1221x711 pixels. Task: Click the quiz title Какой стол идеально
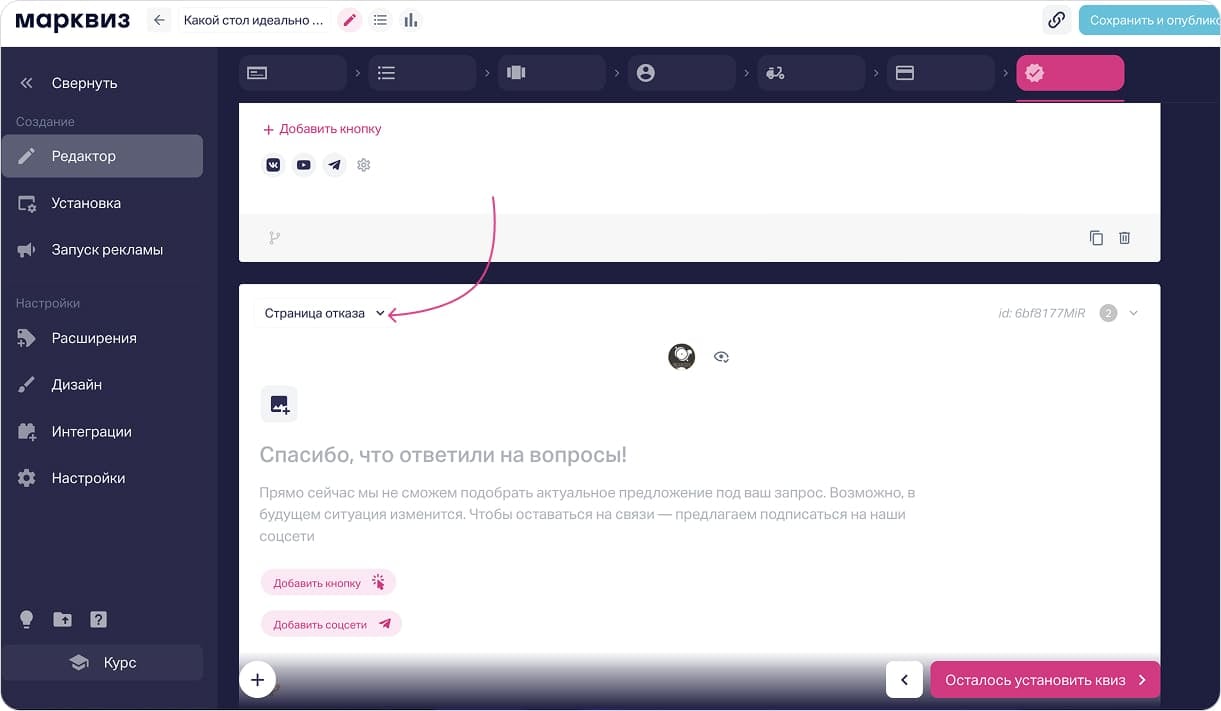click(254, 20)
